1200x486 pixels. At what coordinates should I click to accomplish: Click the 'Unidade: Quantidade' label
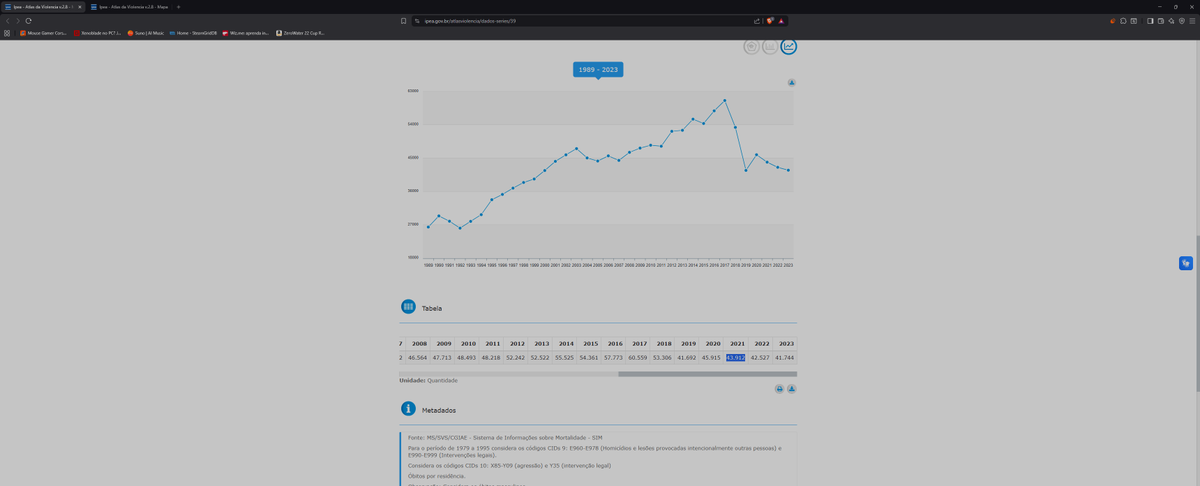click(x=428, y=380)
